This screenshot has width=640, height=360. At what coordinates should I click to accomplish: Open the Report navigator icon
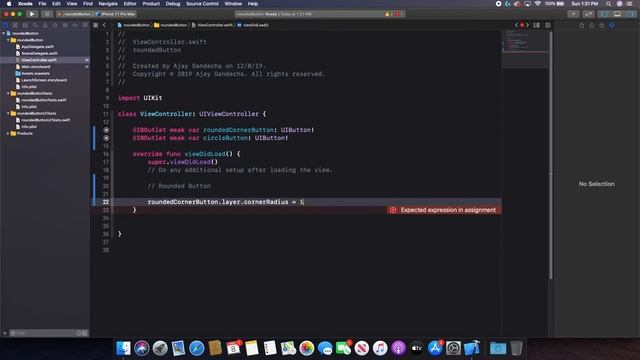(84, 25)
